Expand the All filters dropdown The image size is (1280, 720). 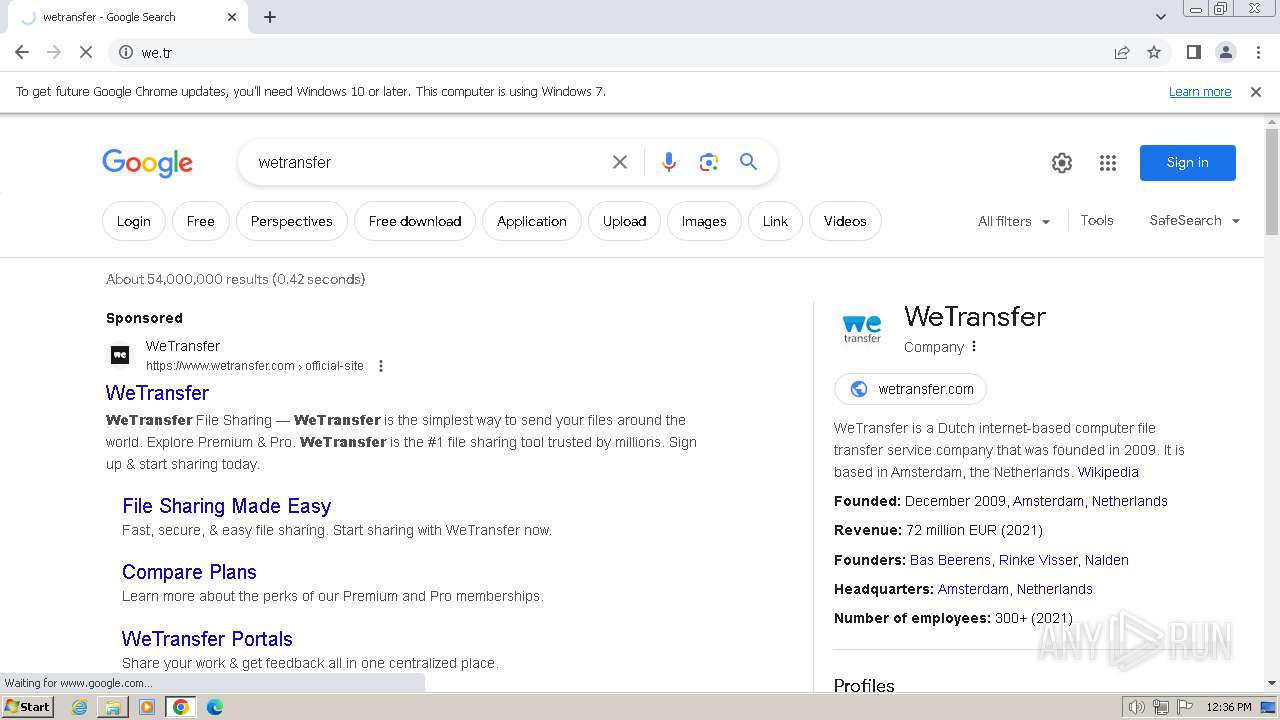1014,221
